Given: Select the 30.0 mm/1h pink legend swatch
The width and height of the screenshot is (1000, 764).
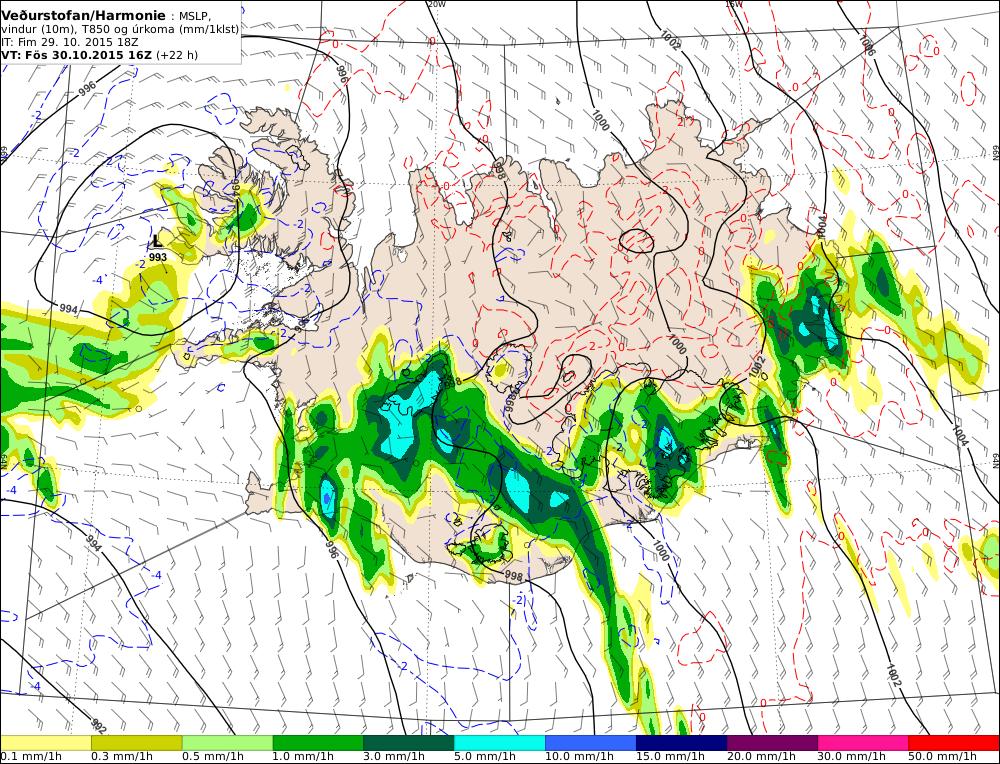Looking at the screenshot, I should [x=863, y=742].
